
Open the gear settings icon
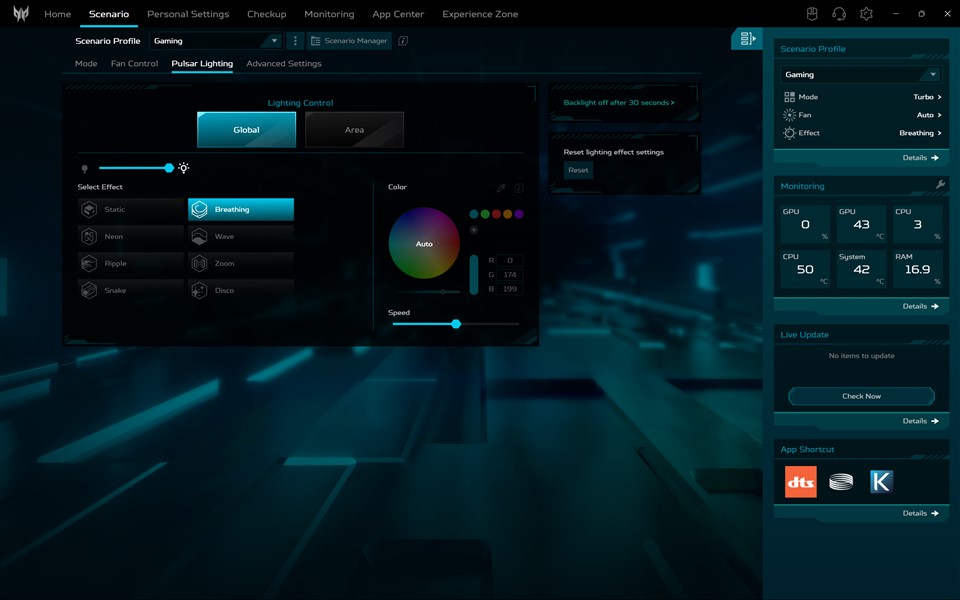pyautogui.click(x=866, y=14)
